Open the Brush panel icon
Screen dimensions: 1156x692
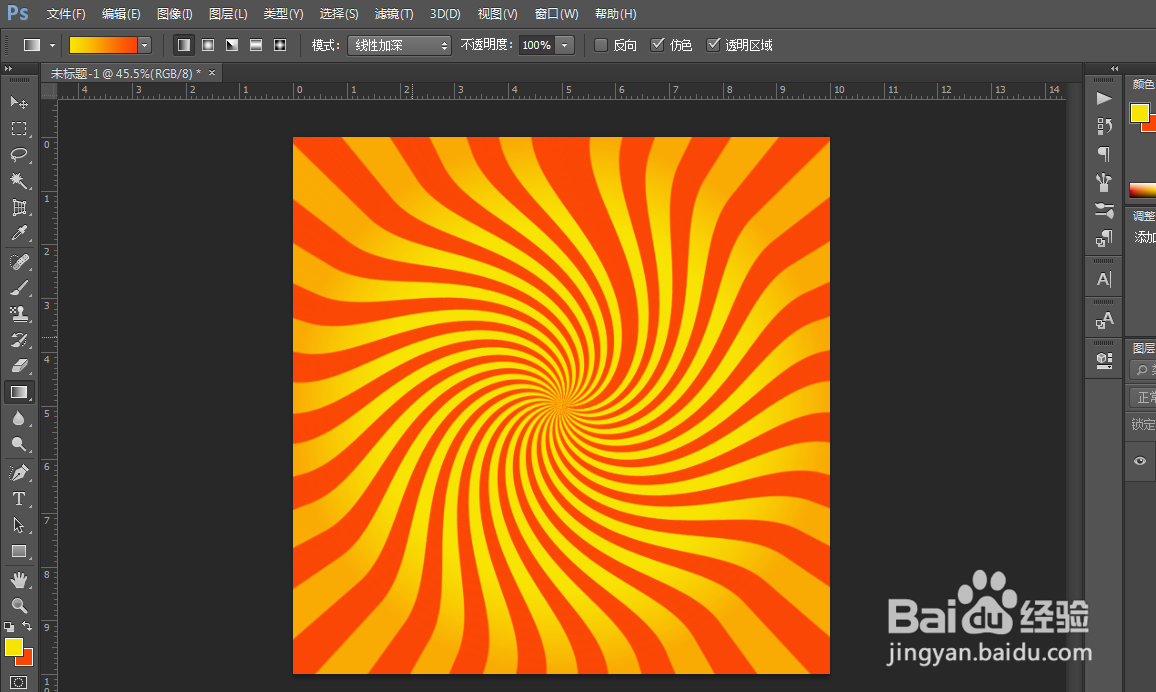[1104, 210]
